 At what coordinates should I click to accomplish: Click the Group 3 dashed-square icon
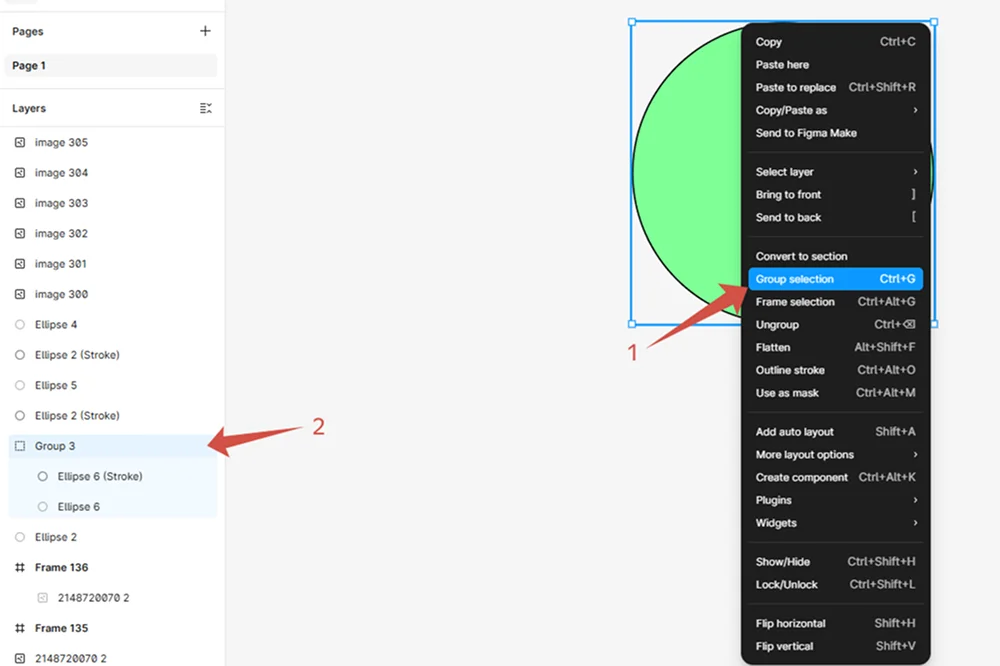[20, 446]
